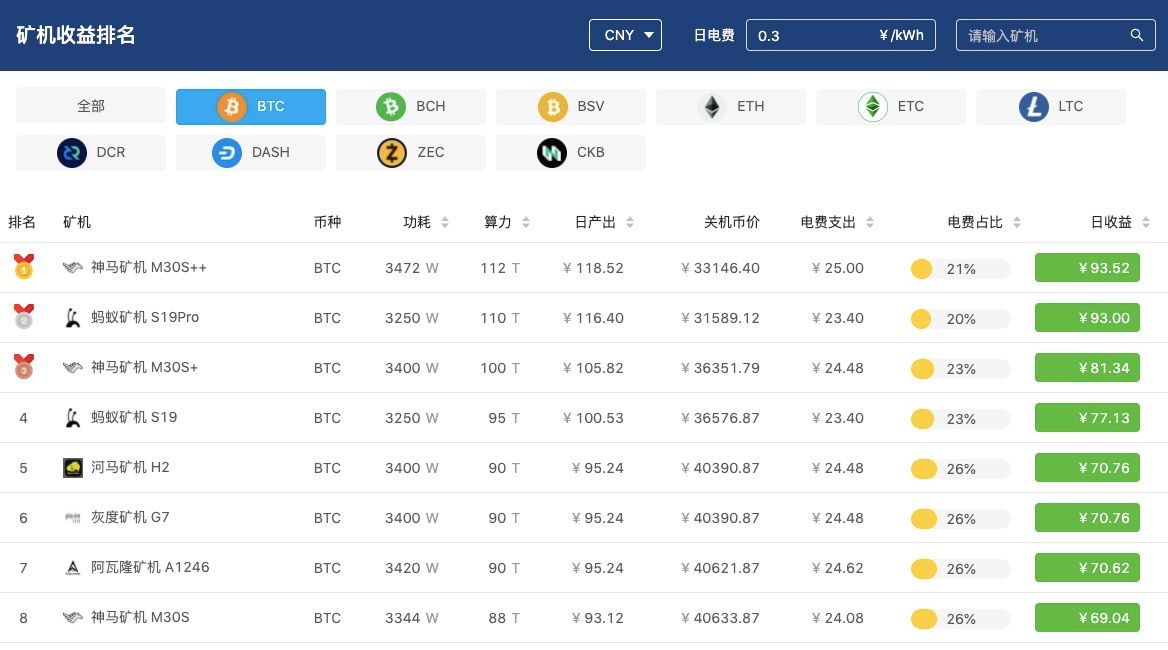Click the ¥33146.40 shutdown price cell
1168x650 pixels.
720,268
